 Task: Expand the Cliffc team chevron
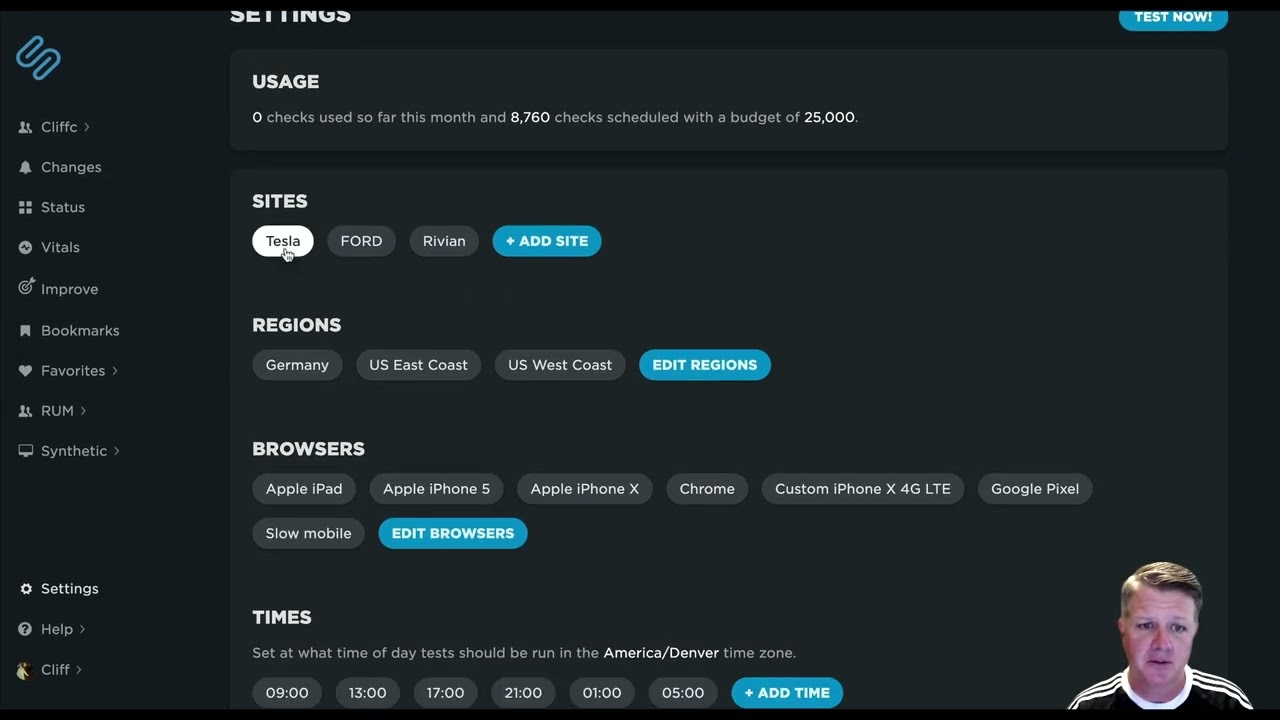tap(87, 127)
